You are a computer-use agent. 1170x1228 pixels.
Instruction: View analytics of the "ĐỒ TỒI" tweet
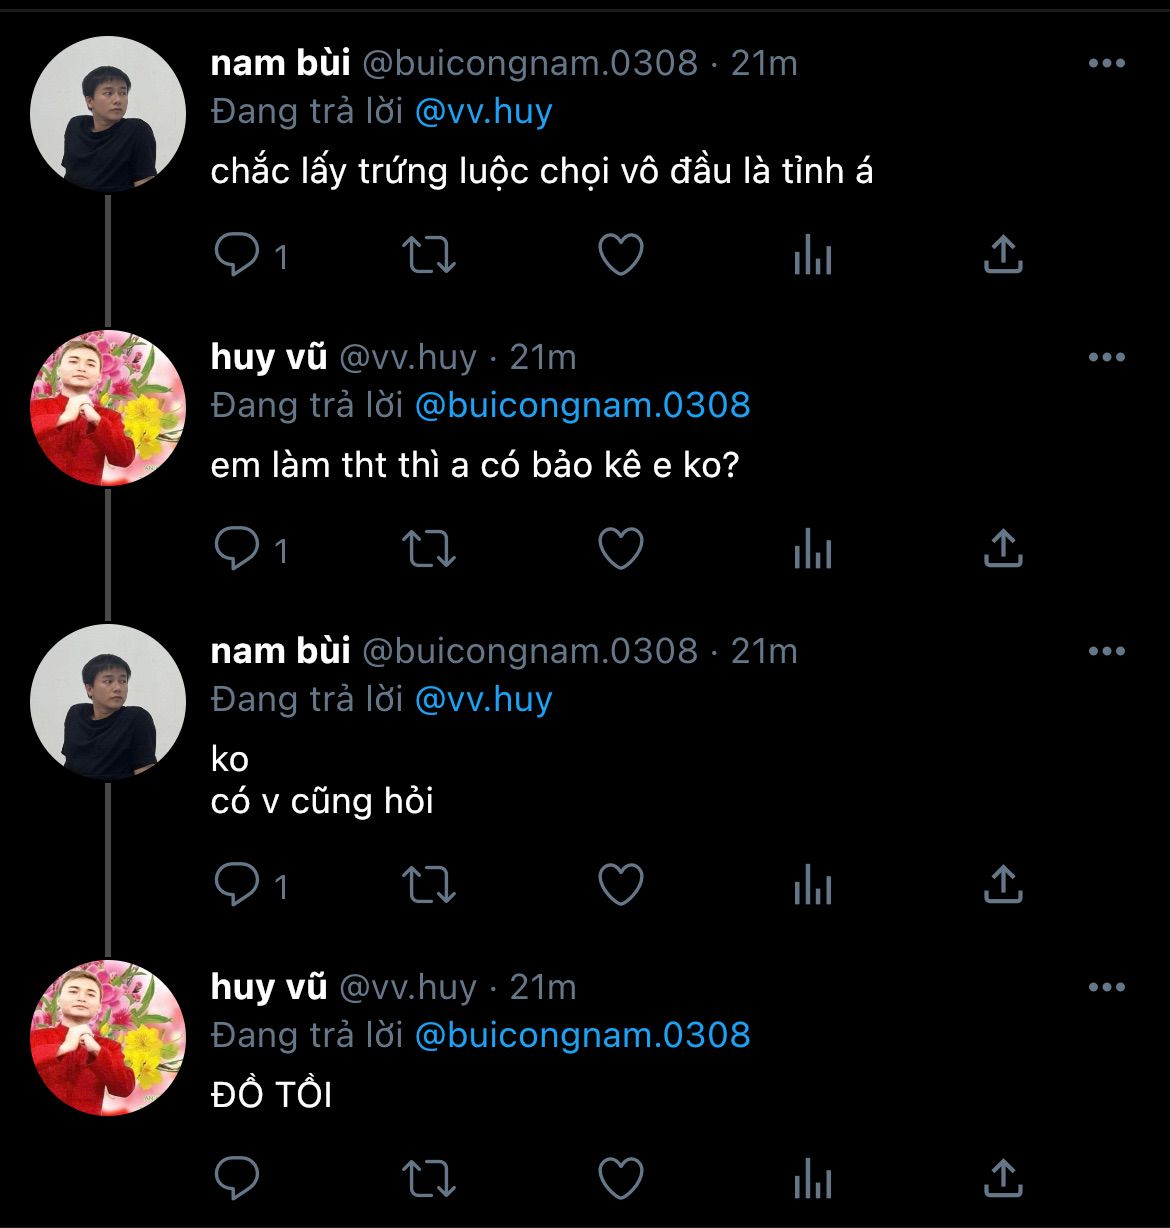812,1180
